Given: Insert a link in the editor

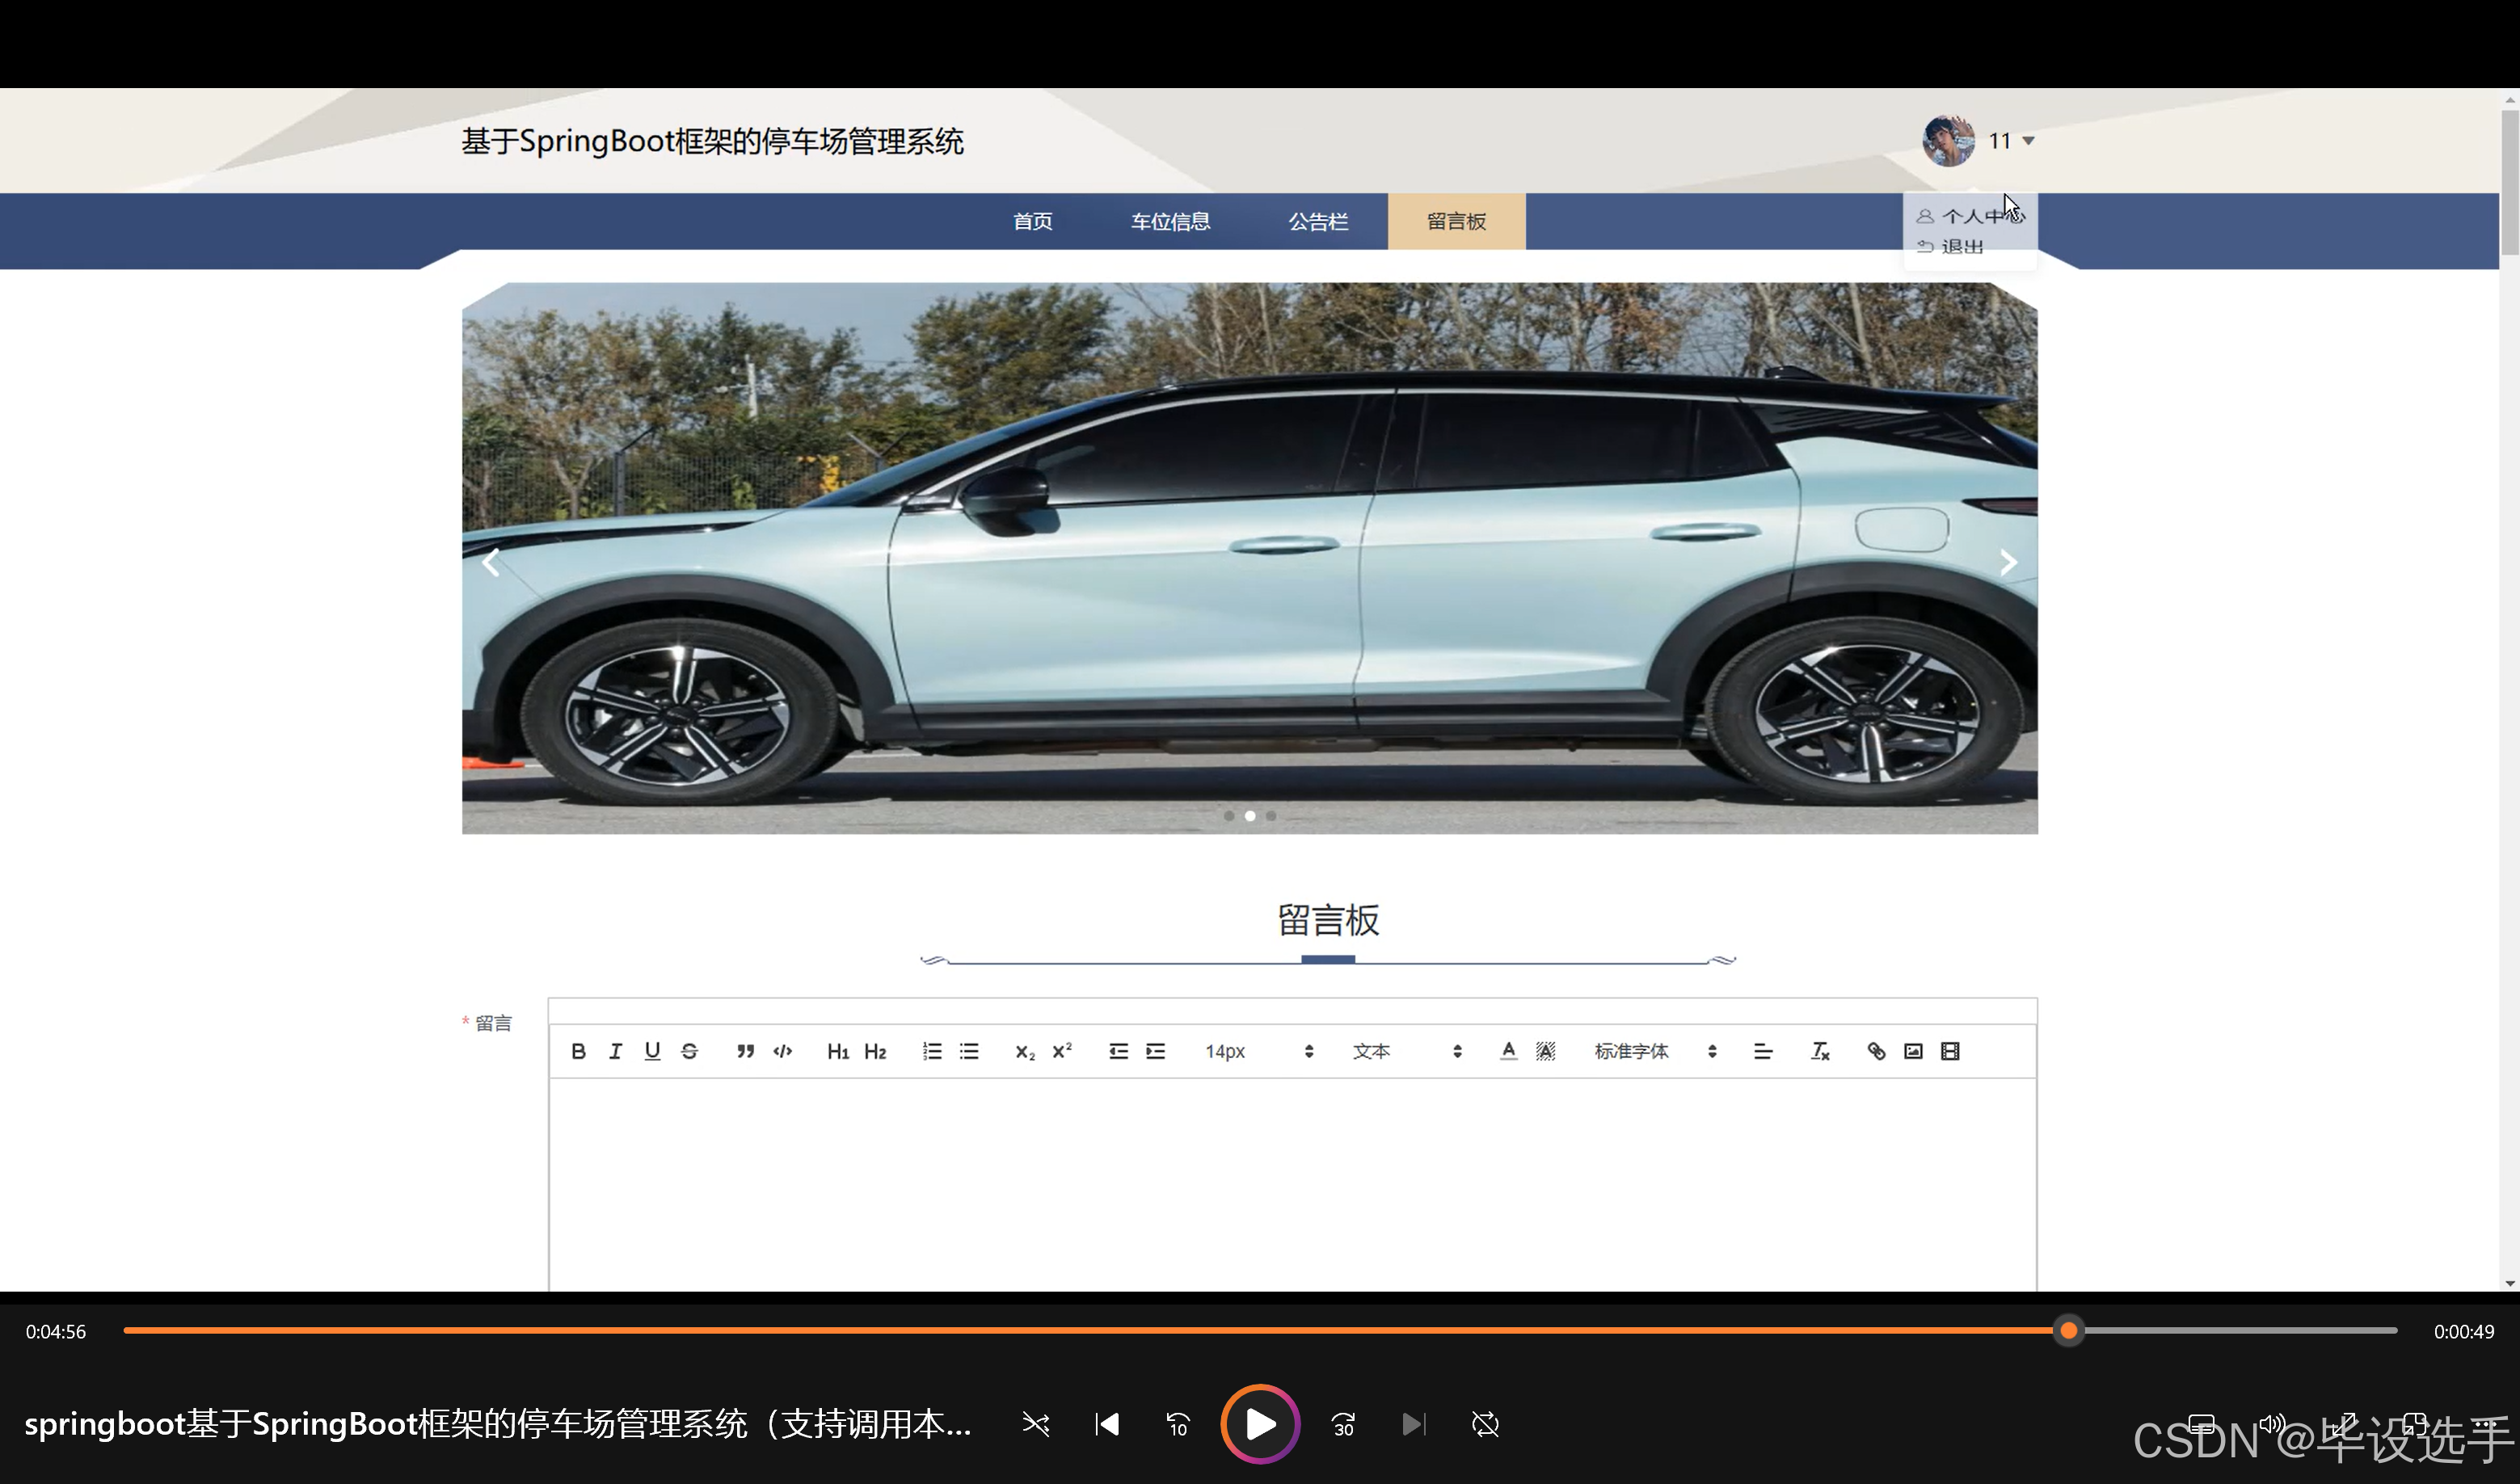Looking at the screenshot, I should point(1876,1051).
